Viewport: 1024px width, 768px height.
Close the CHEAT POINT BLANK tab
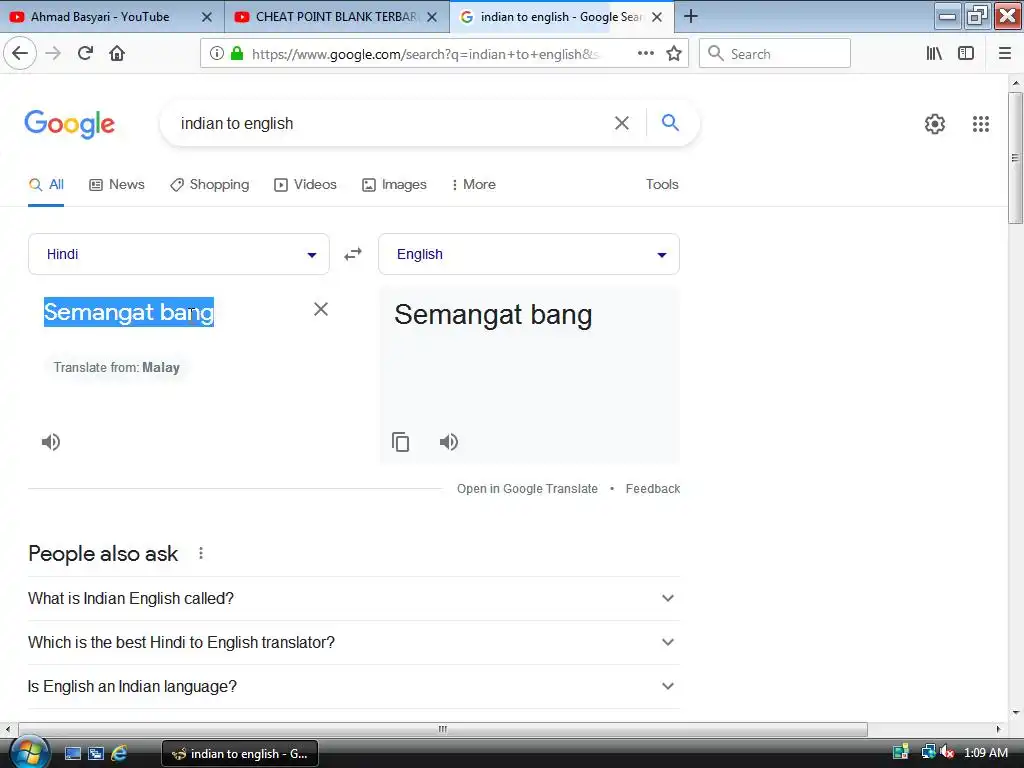pos(432,17)
